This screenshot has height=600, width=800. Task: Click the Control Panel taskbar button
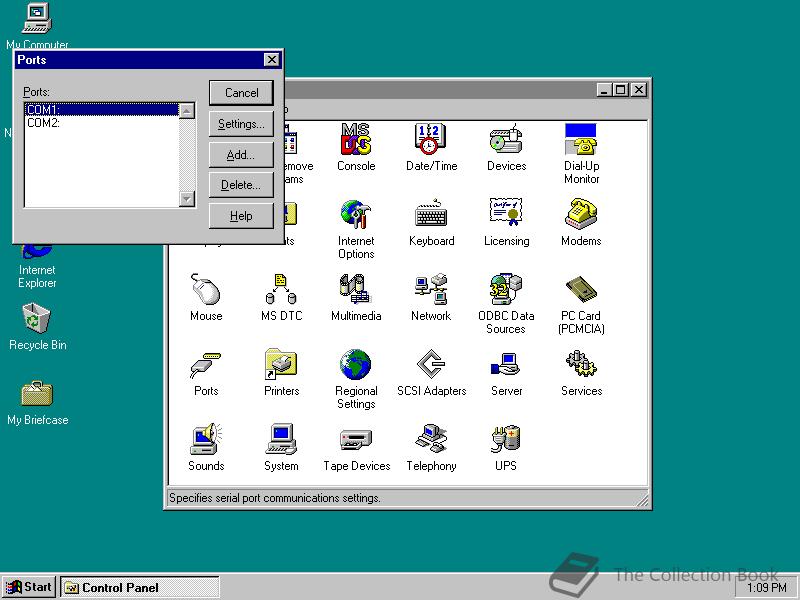tap(140, 587)
